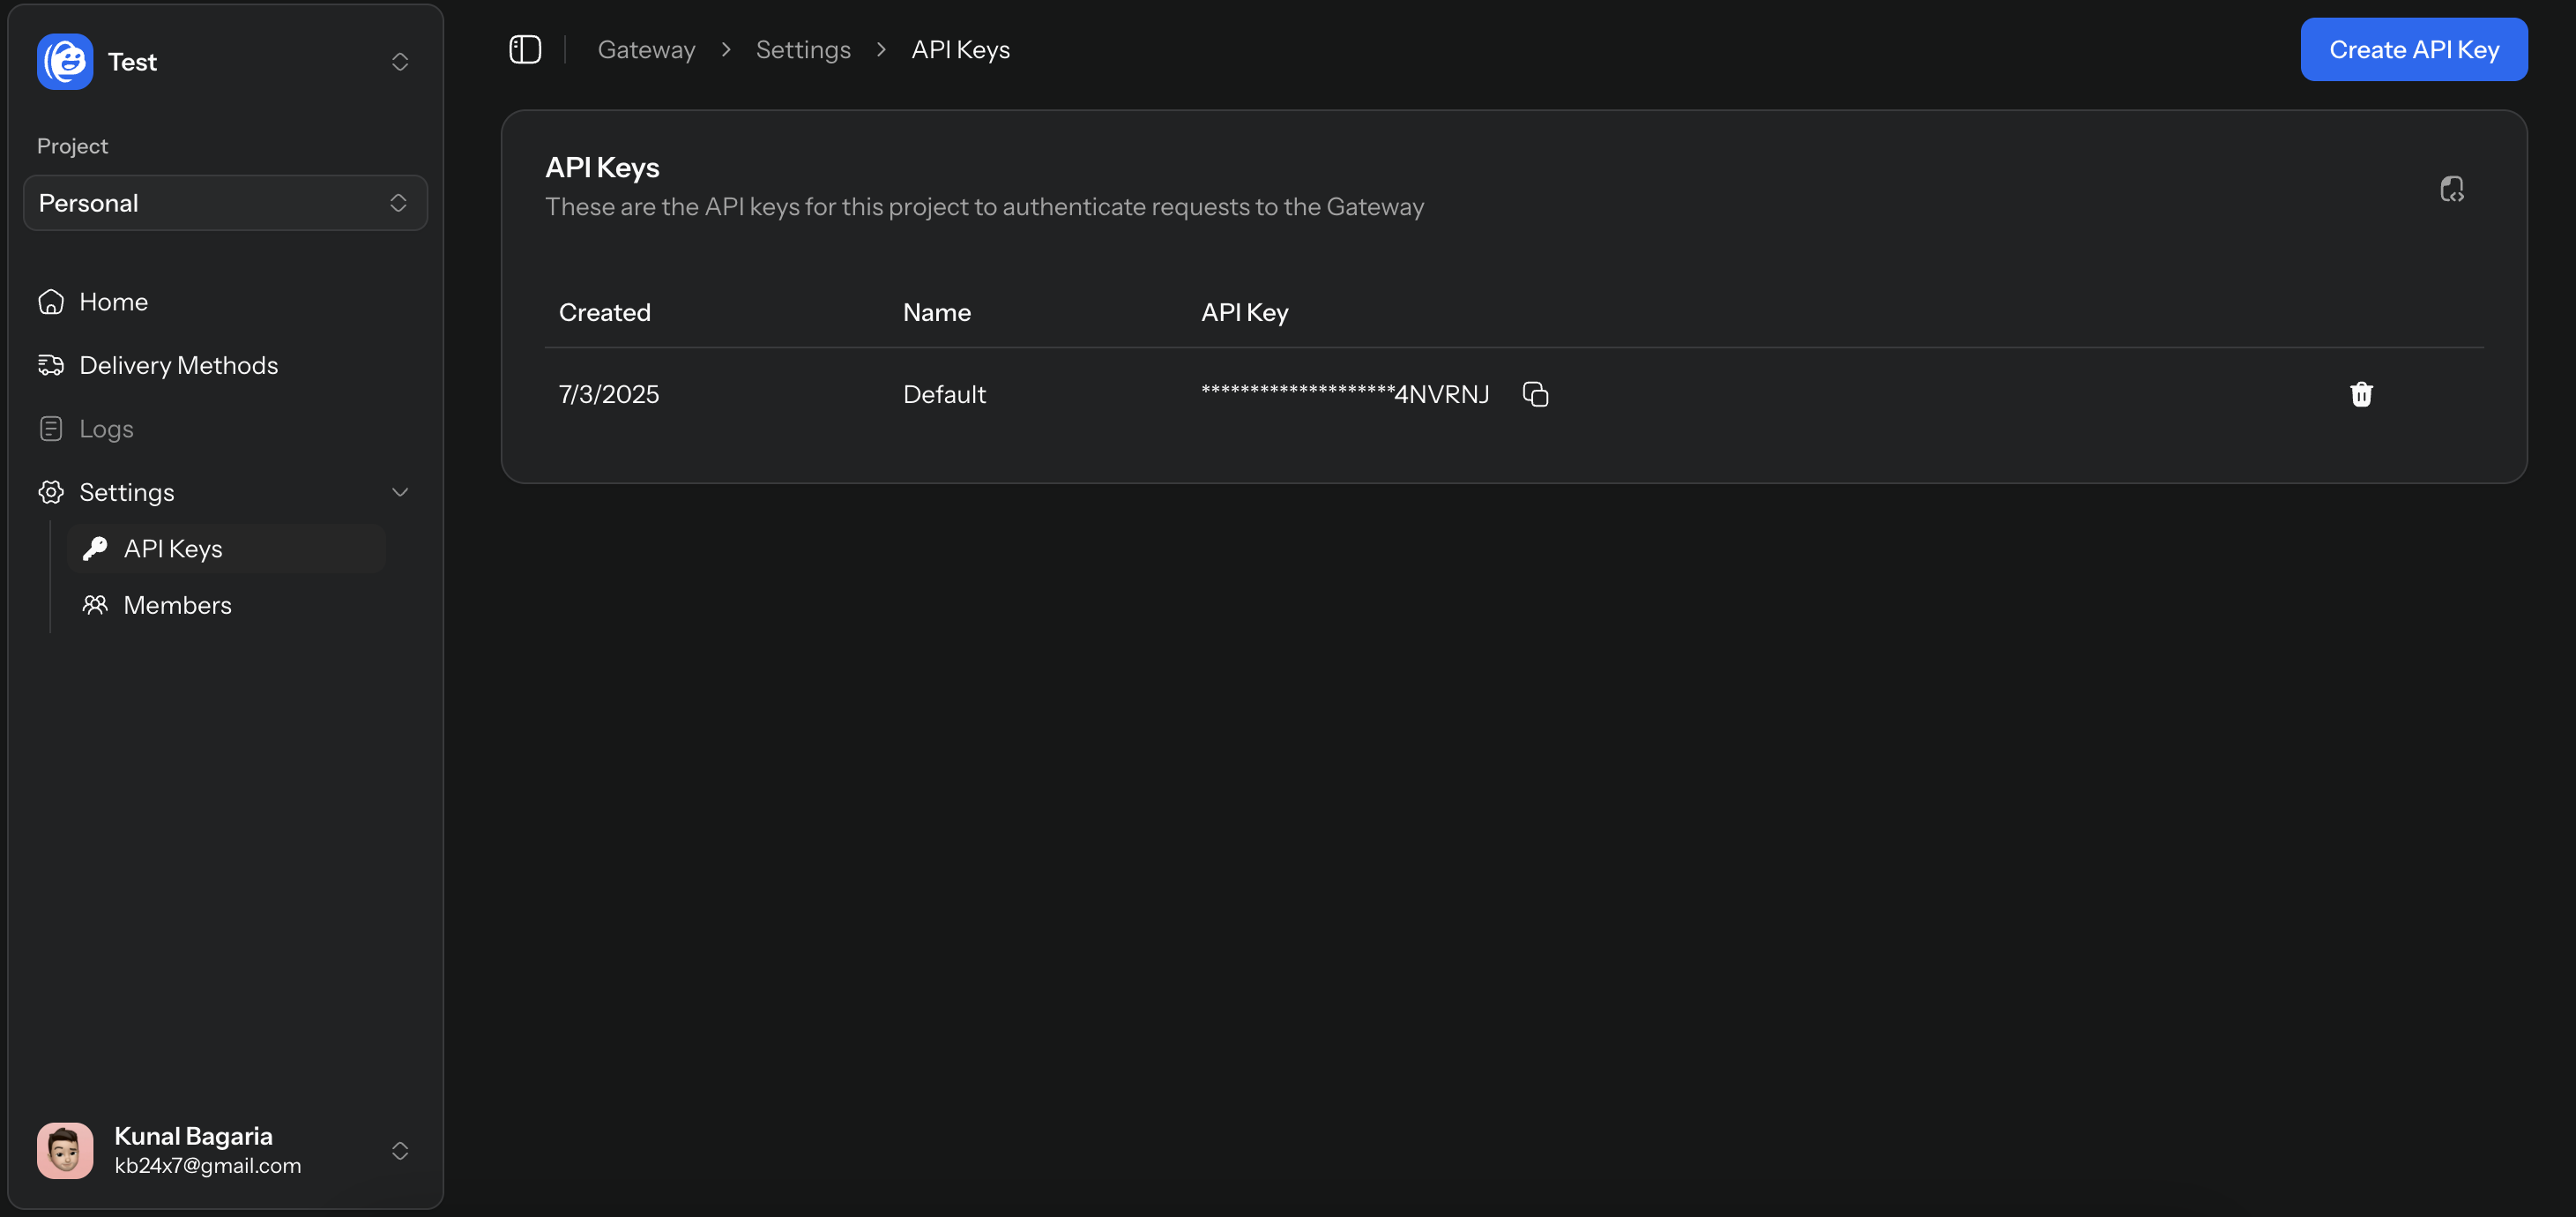The height and width of the screenshot is (1217, 2576).
Task: Click the Home house icon
Action: [x=51, y=302]
